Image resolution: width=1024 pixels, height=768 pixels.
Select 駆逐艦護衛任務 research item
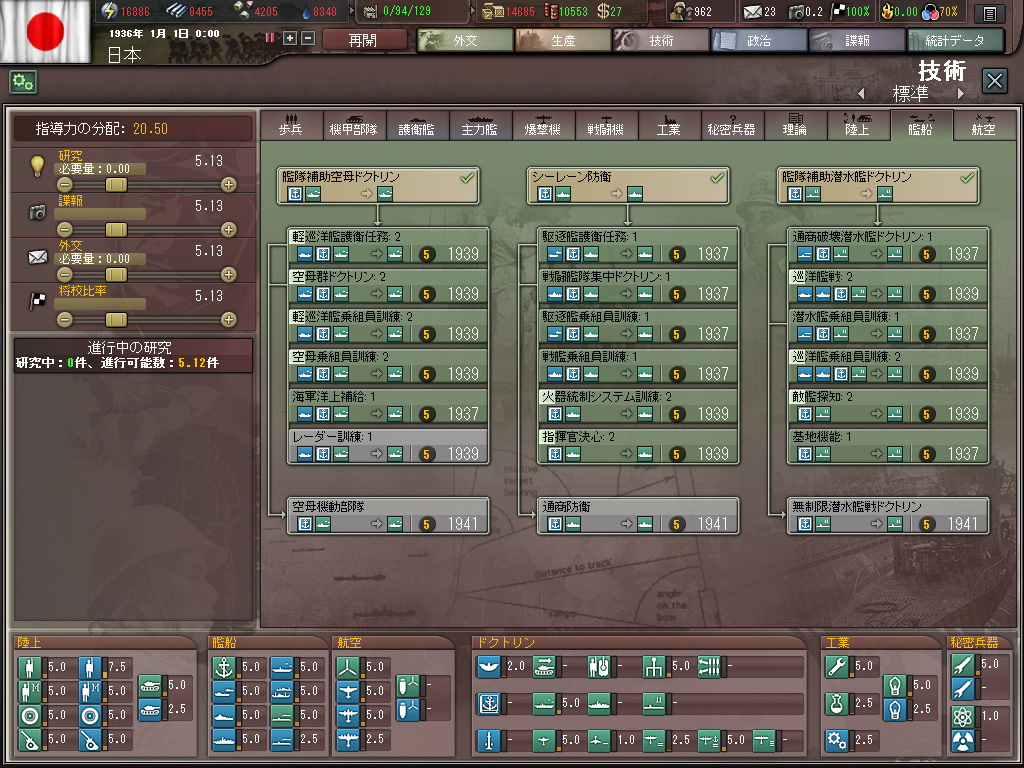pos(639,246)
